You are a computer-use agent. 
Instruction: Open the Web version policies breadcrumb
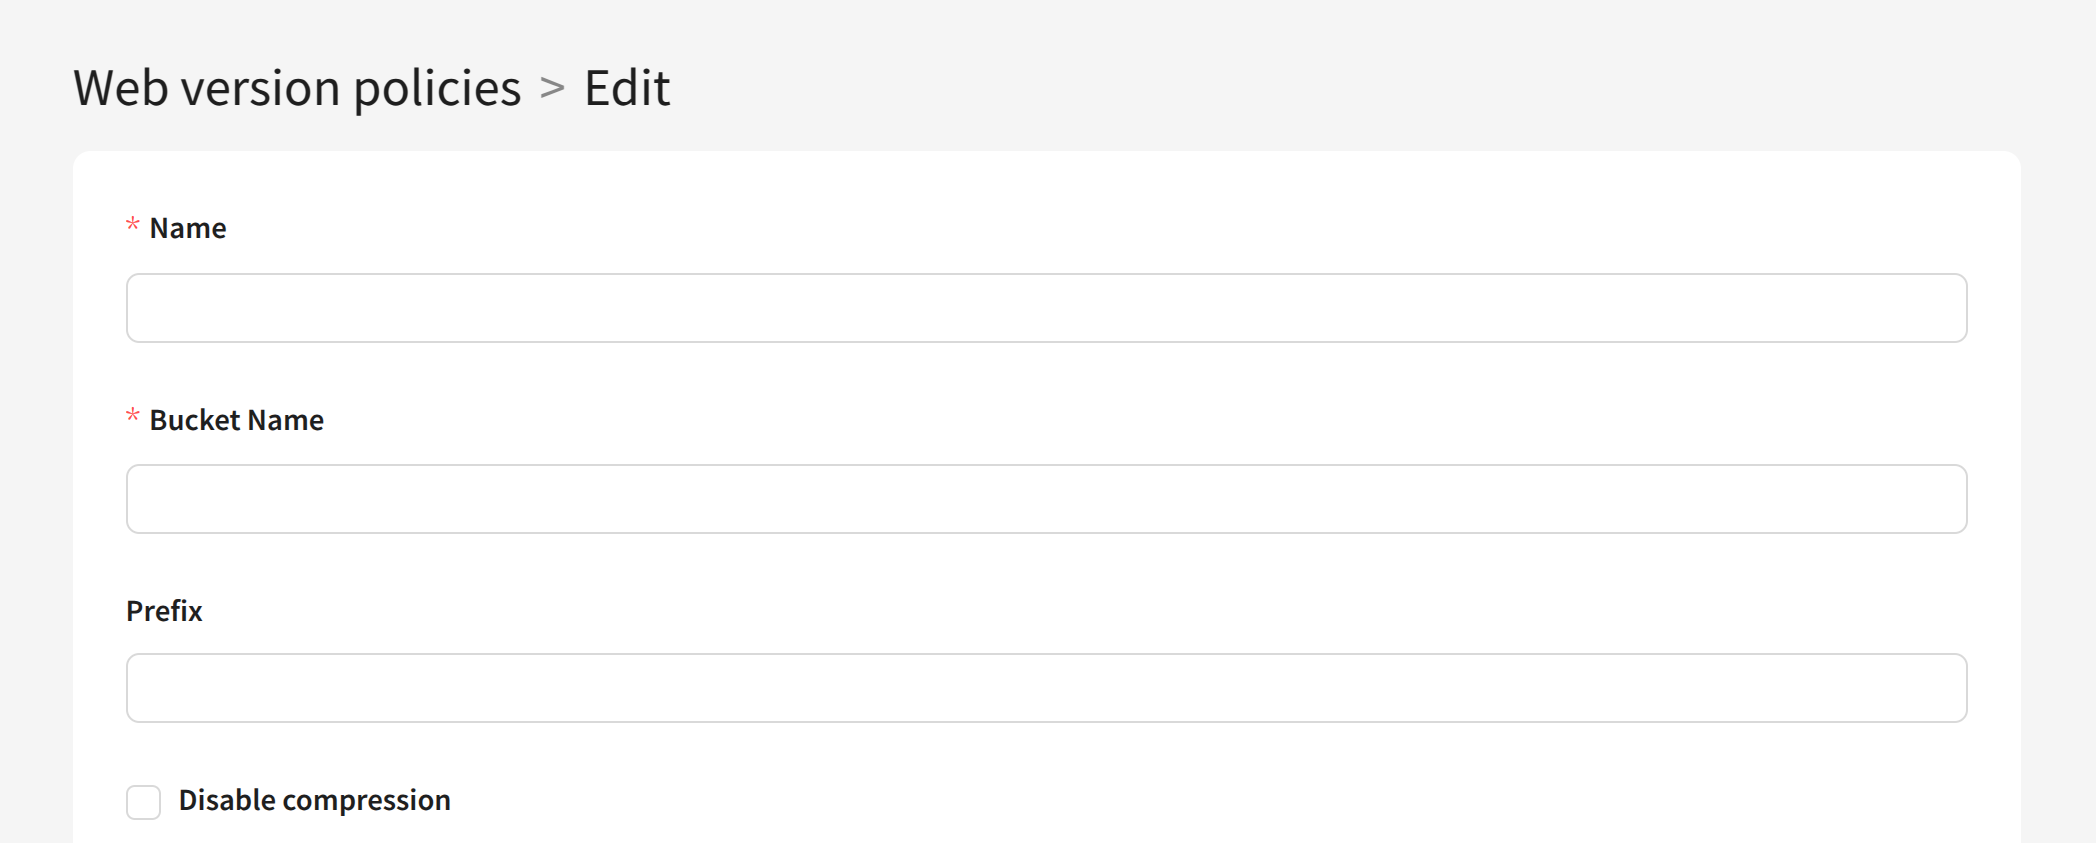point(297,88)
